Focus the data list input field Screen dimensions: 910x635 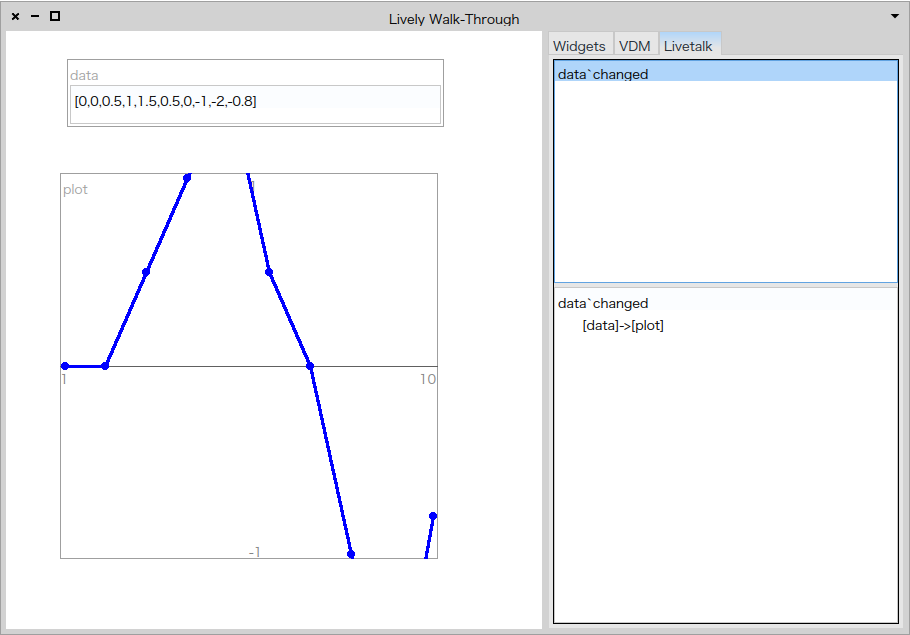[x=255, y=104]
